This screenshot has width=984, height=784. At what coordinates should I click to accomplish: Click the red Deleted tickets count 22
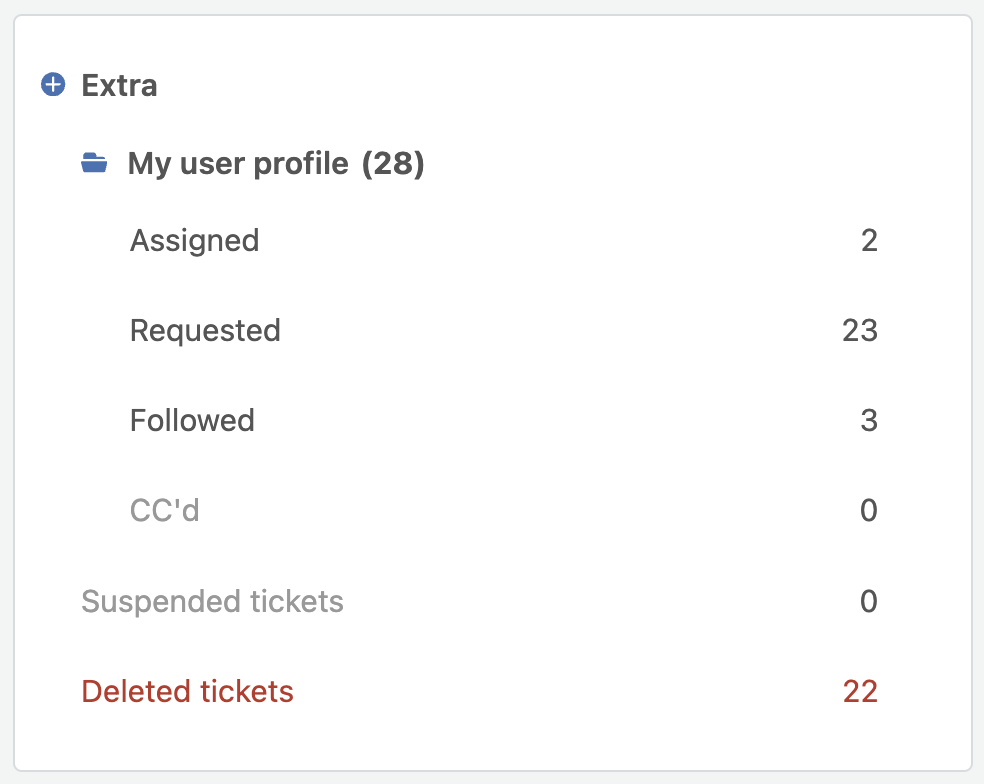tap(860, 692)
